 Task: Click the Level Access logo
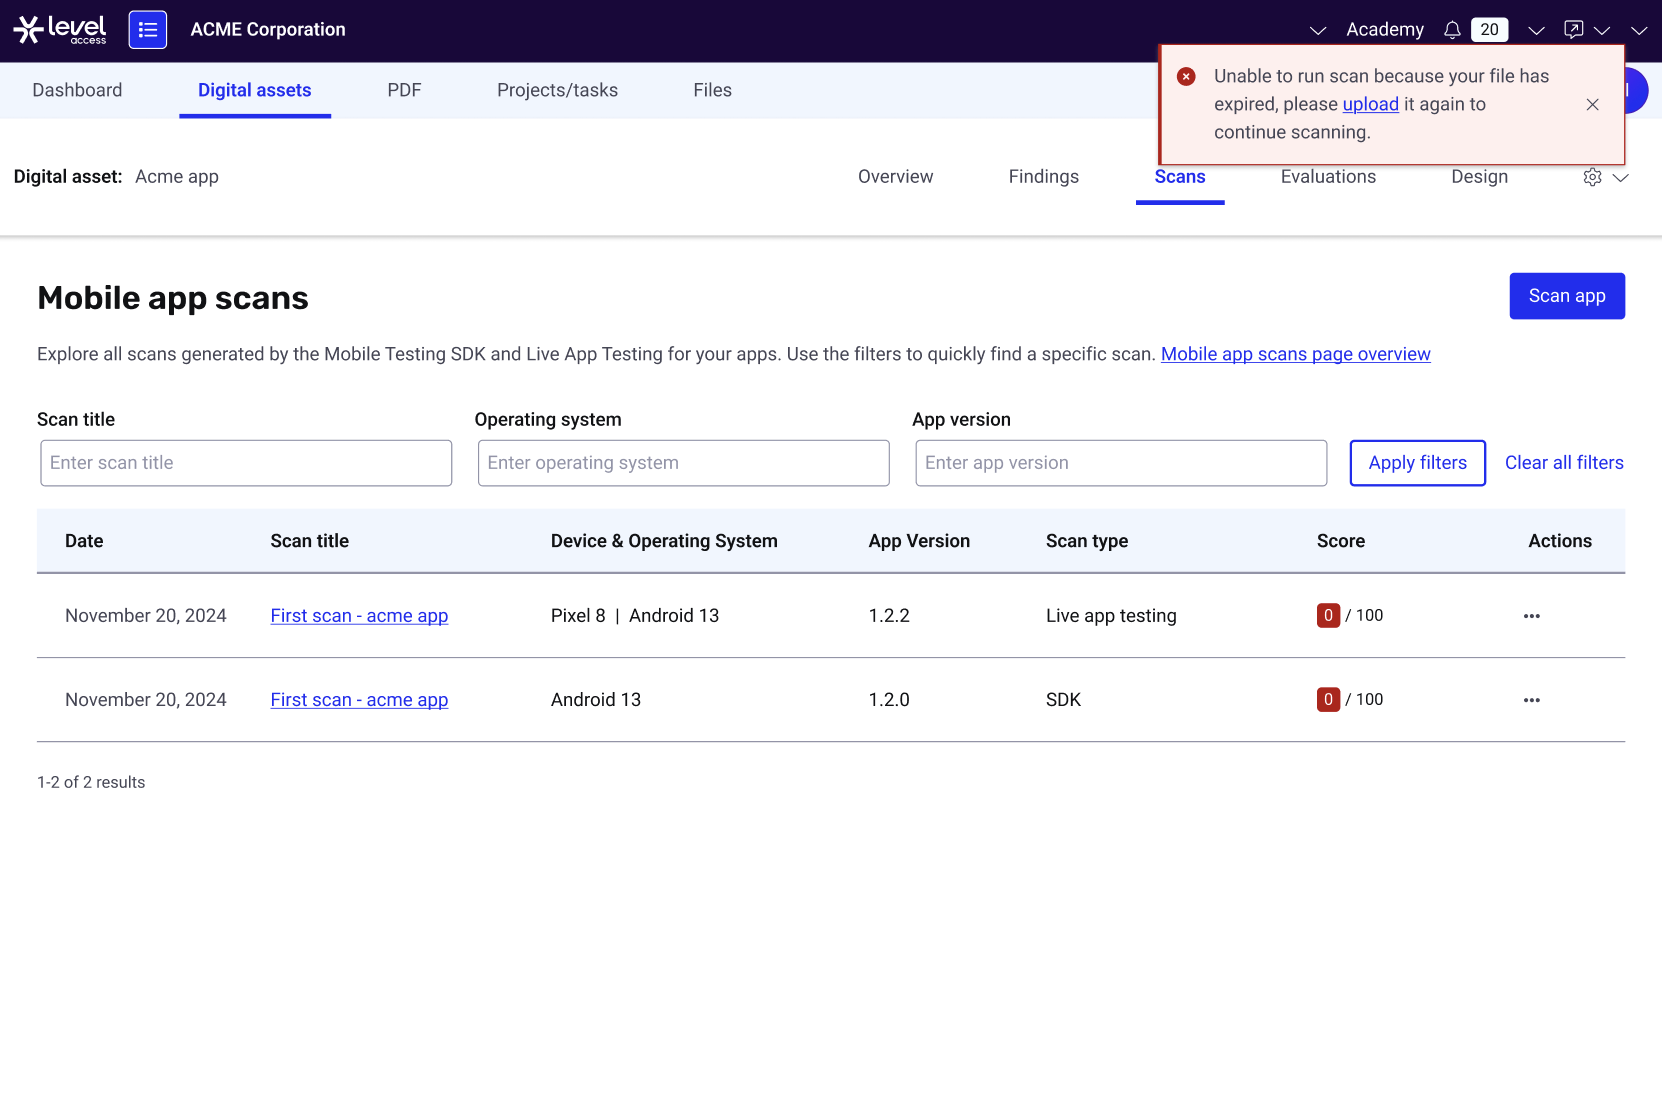[60, 30]
